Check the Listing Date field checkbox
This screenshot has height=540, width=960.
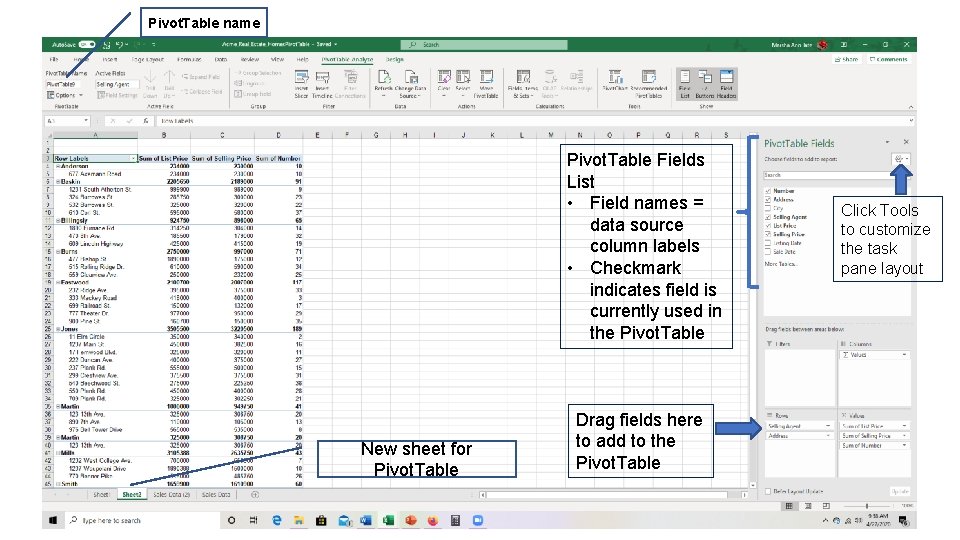pos(768,243)
